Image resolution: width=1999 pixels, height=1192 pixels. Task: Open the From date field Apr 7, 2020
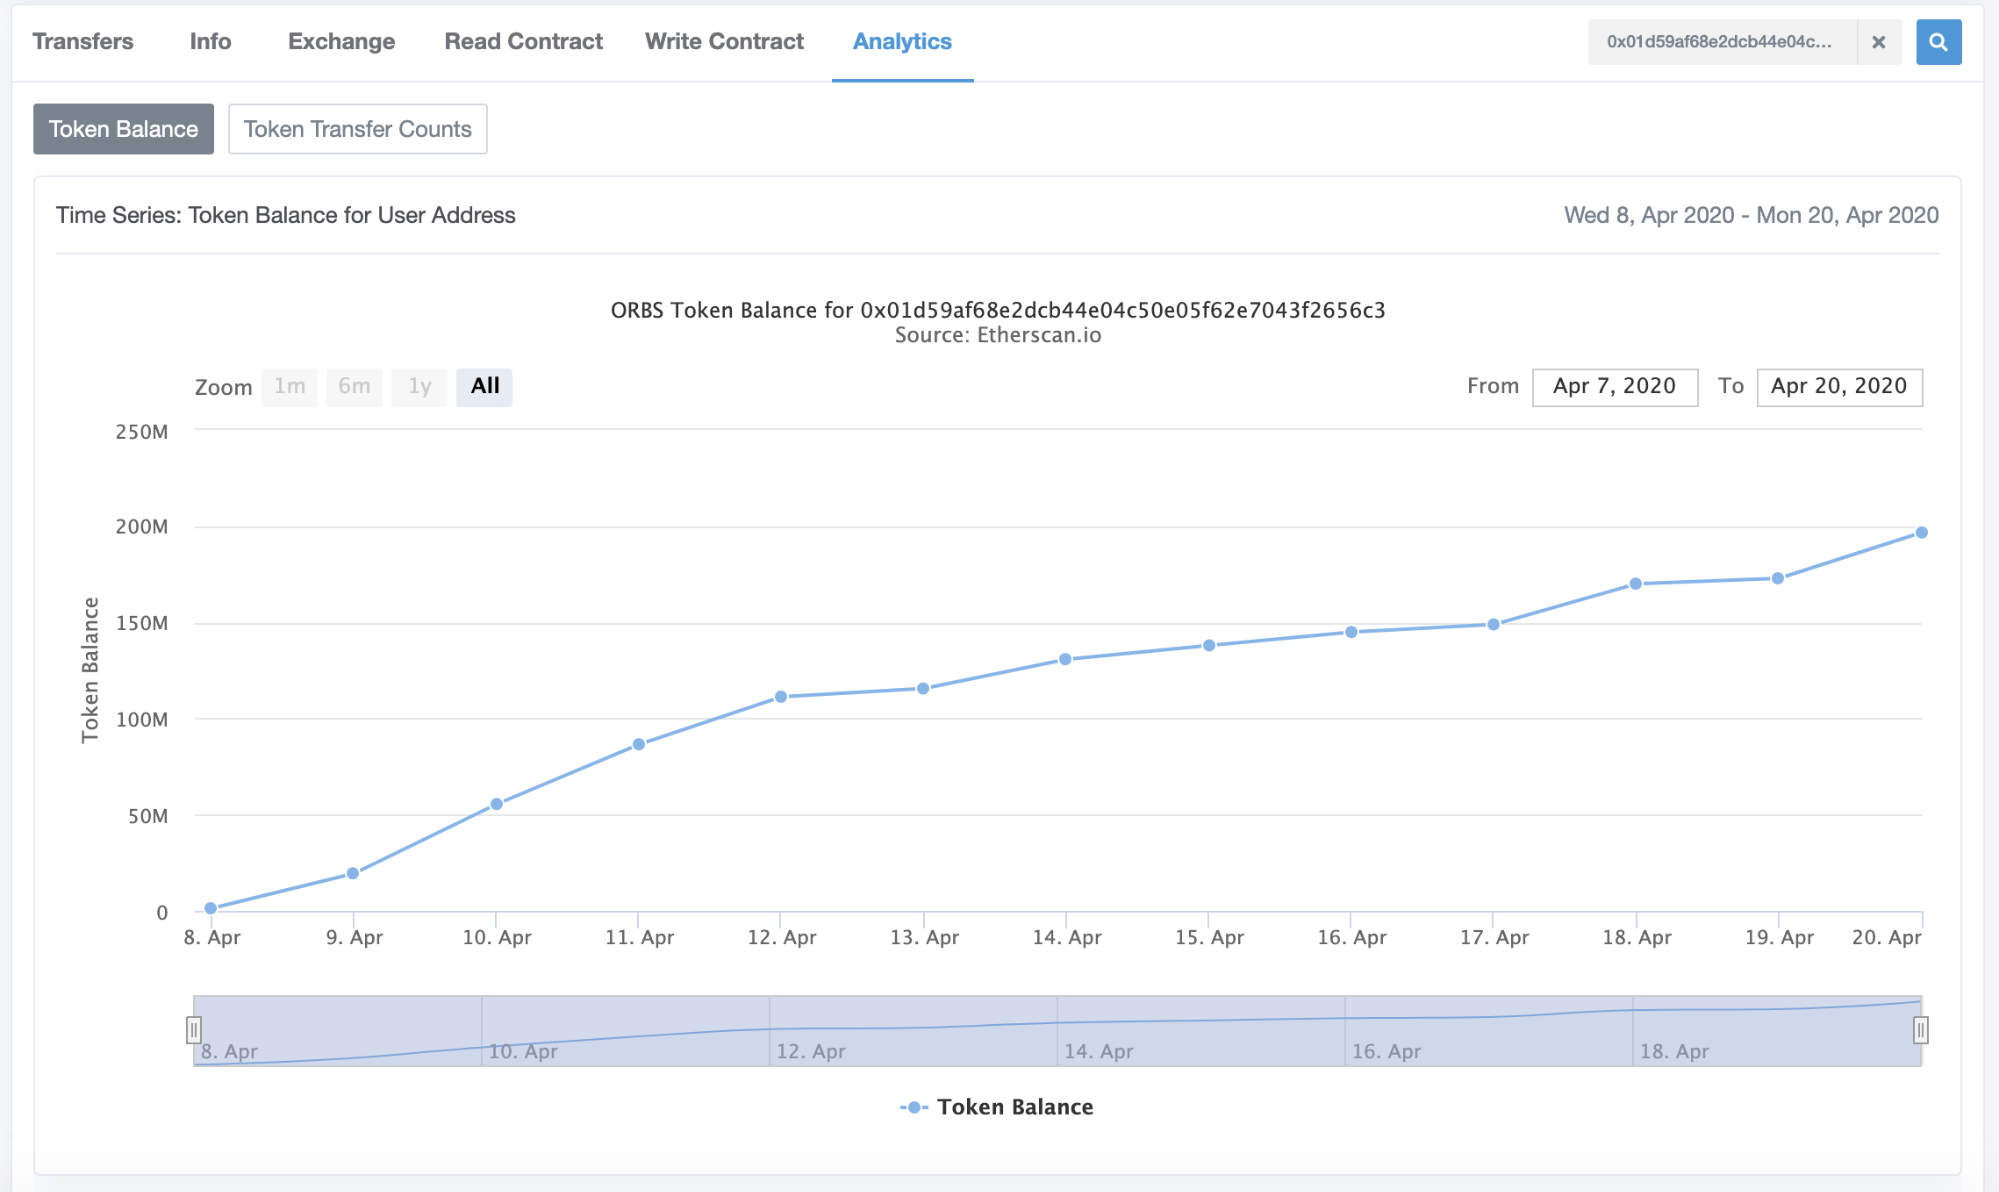[x=1615, y=387]
